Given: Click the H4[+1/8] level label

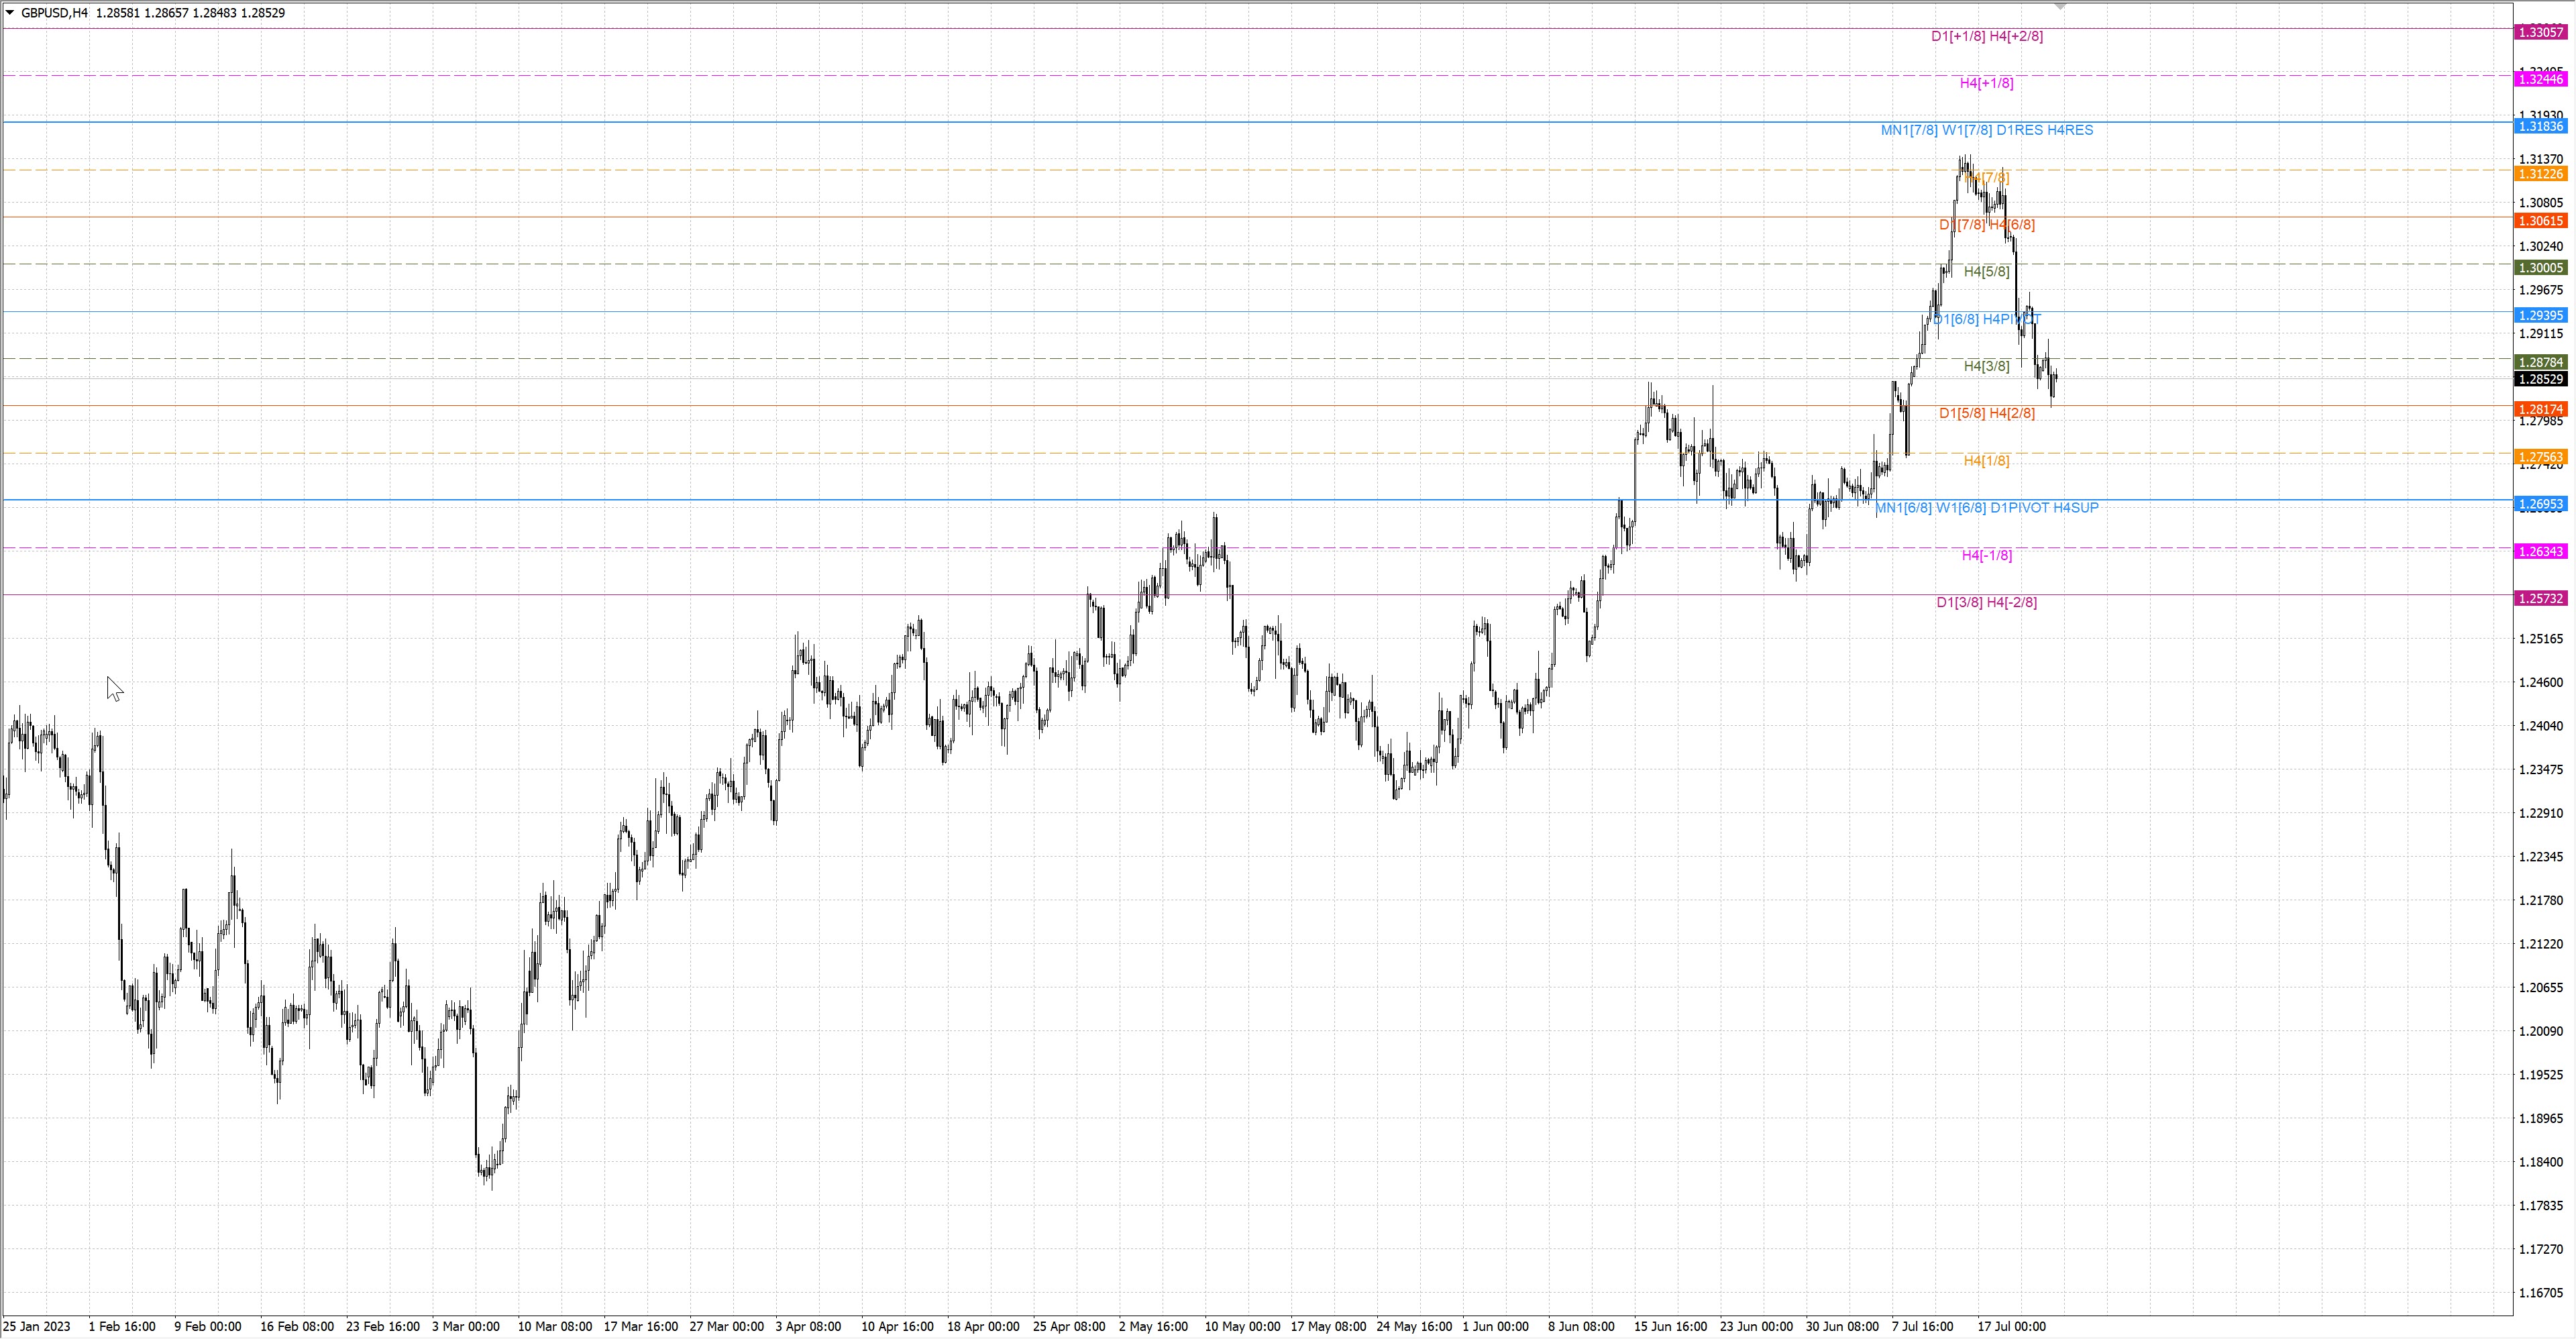Looking at the screenshot, I should (1986, 83).
